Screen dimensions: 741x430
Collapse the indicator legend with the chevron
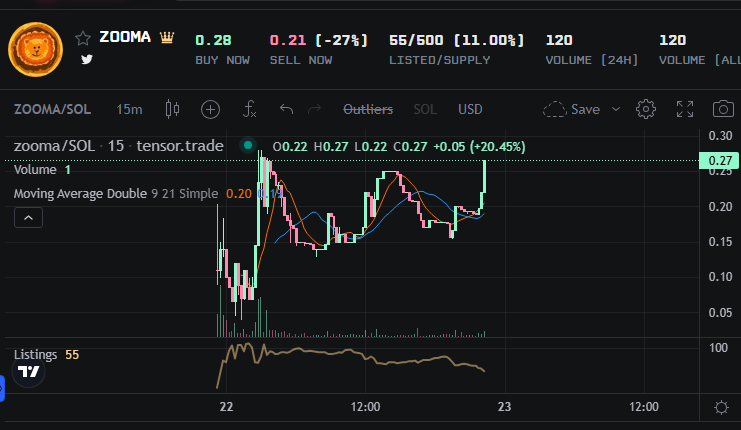click(x=28, y=218)
